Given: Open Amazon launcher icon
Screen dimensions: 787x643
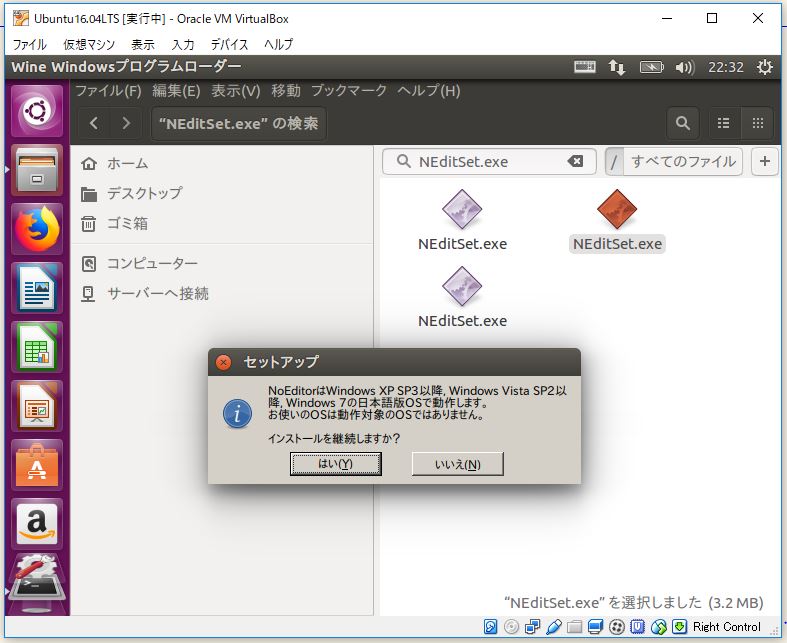Looking at the screenshot, I should coord(37,525).
